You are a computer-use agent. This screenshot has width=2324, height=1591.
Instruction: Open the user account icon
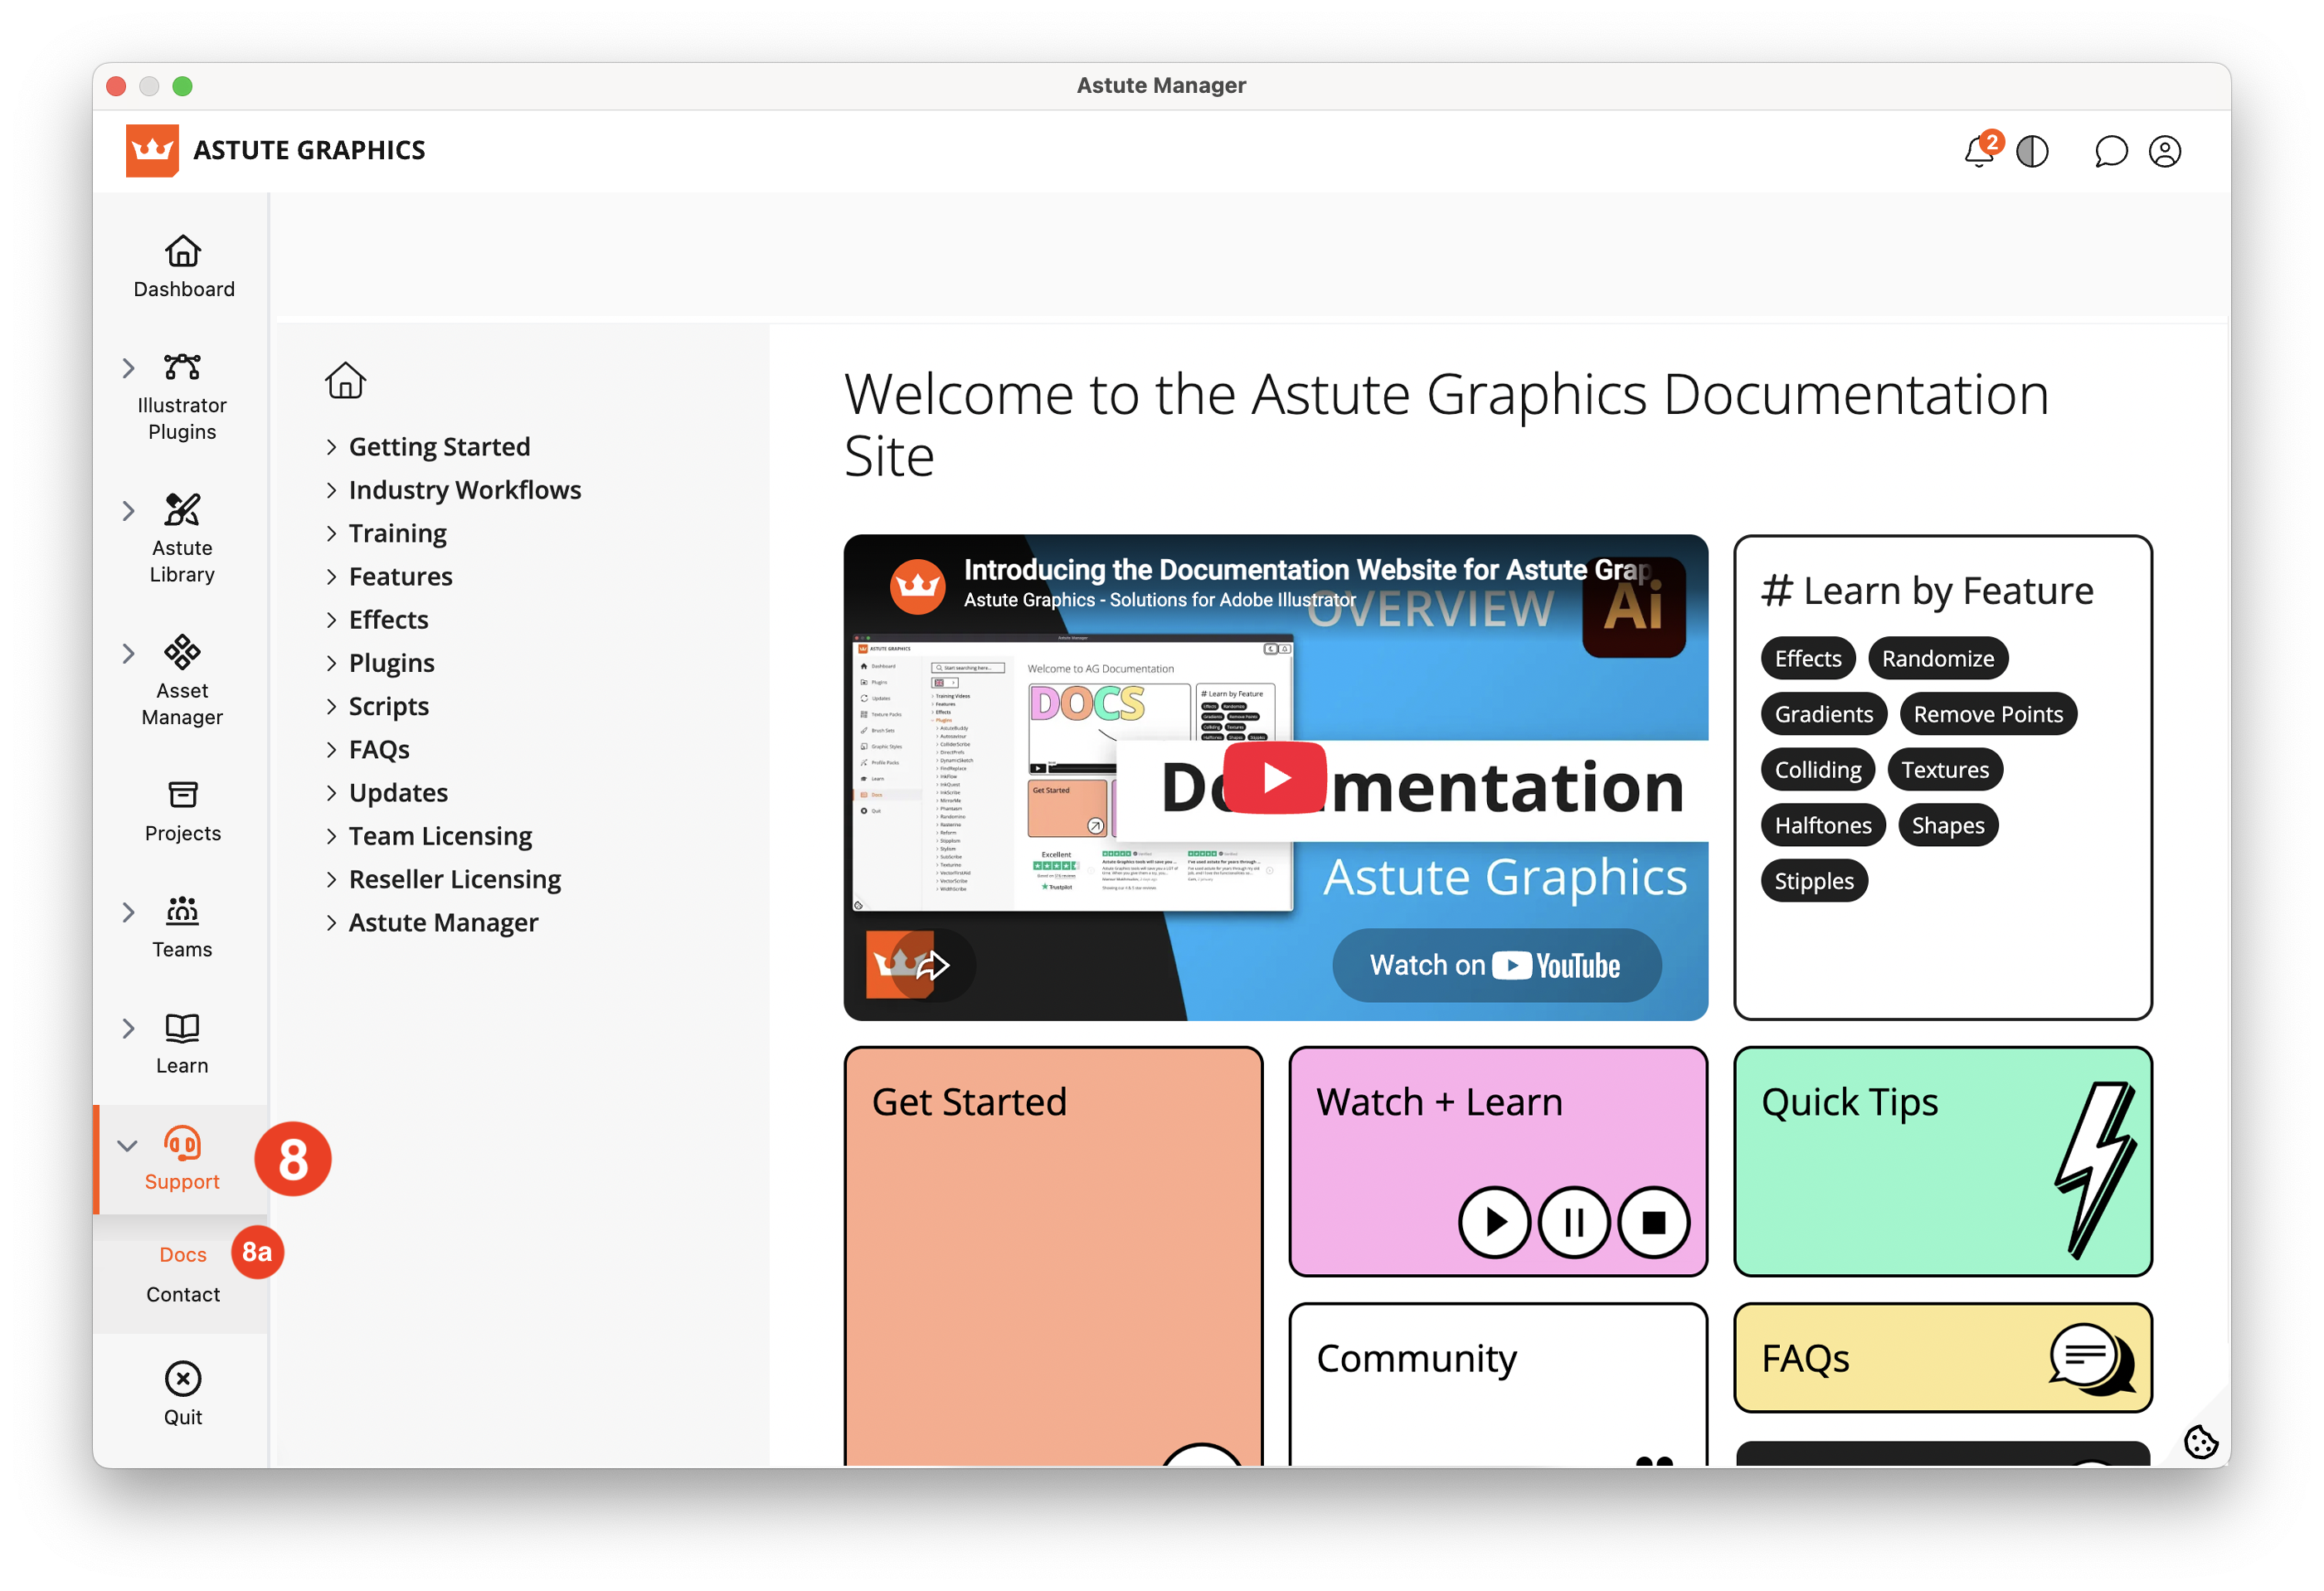click(x=2165, y=151)
